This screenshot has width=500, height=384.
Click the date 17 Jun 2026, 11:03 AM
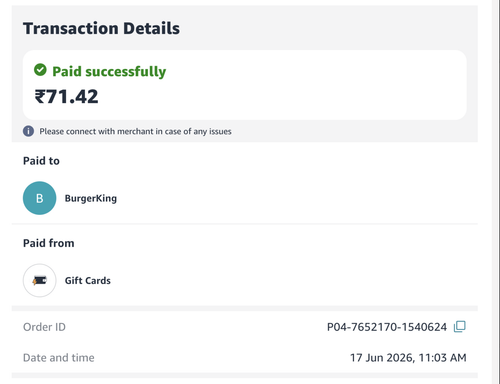(408, 358)
